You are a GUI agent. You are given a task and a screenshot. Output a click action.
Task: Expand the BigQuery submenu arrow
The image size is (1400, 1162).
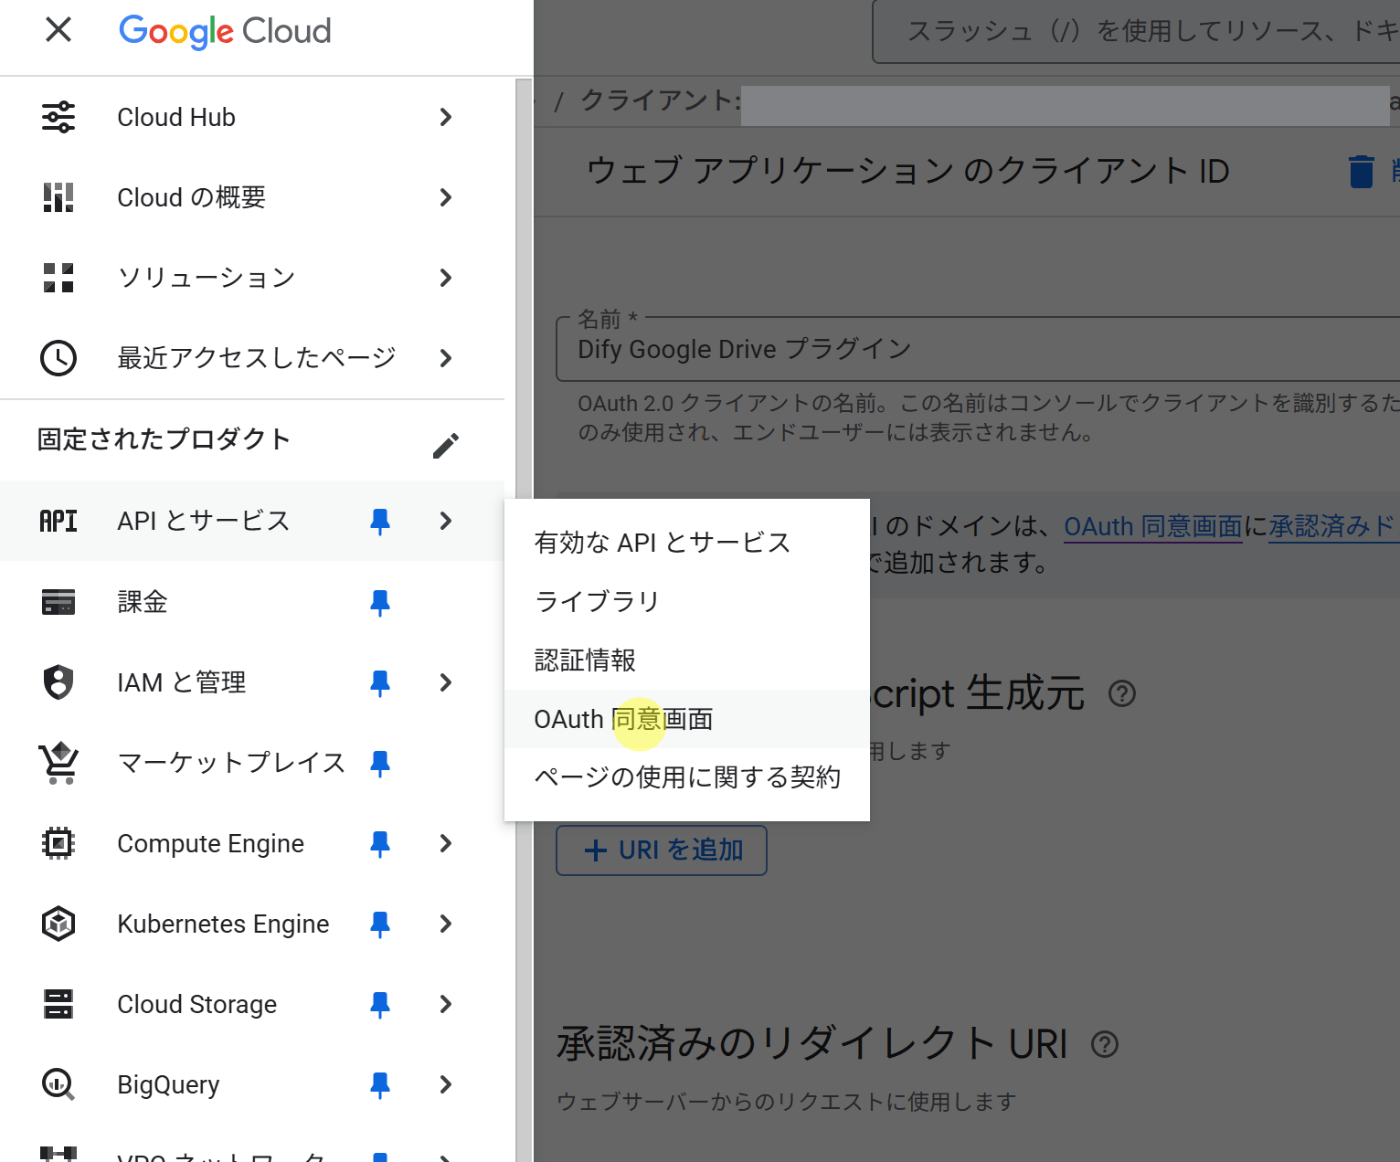pos(446,1085)
